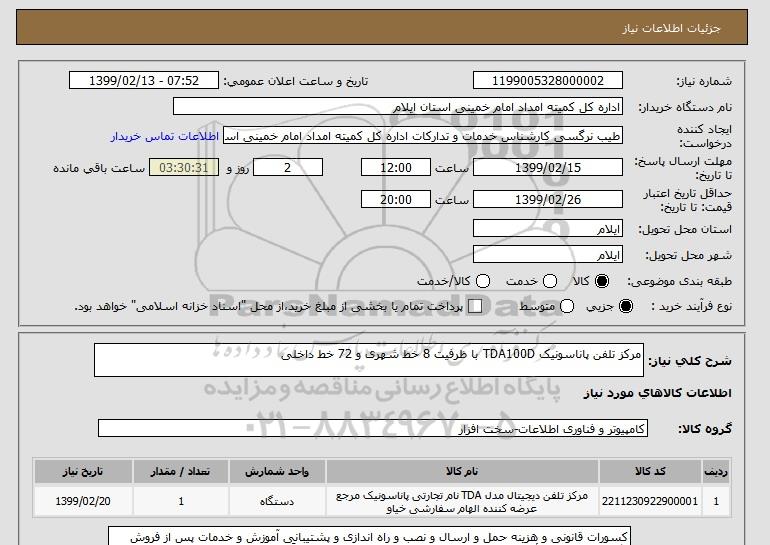The width and height of the screenshot is (770, 545).
Task: Click the unit cell دستگاه
Action: click(277, 501)
